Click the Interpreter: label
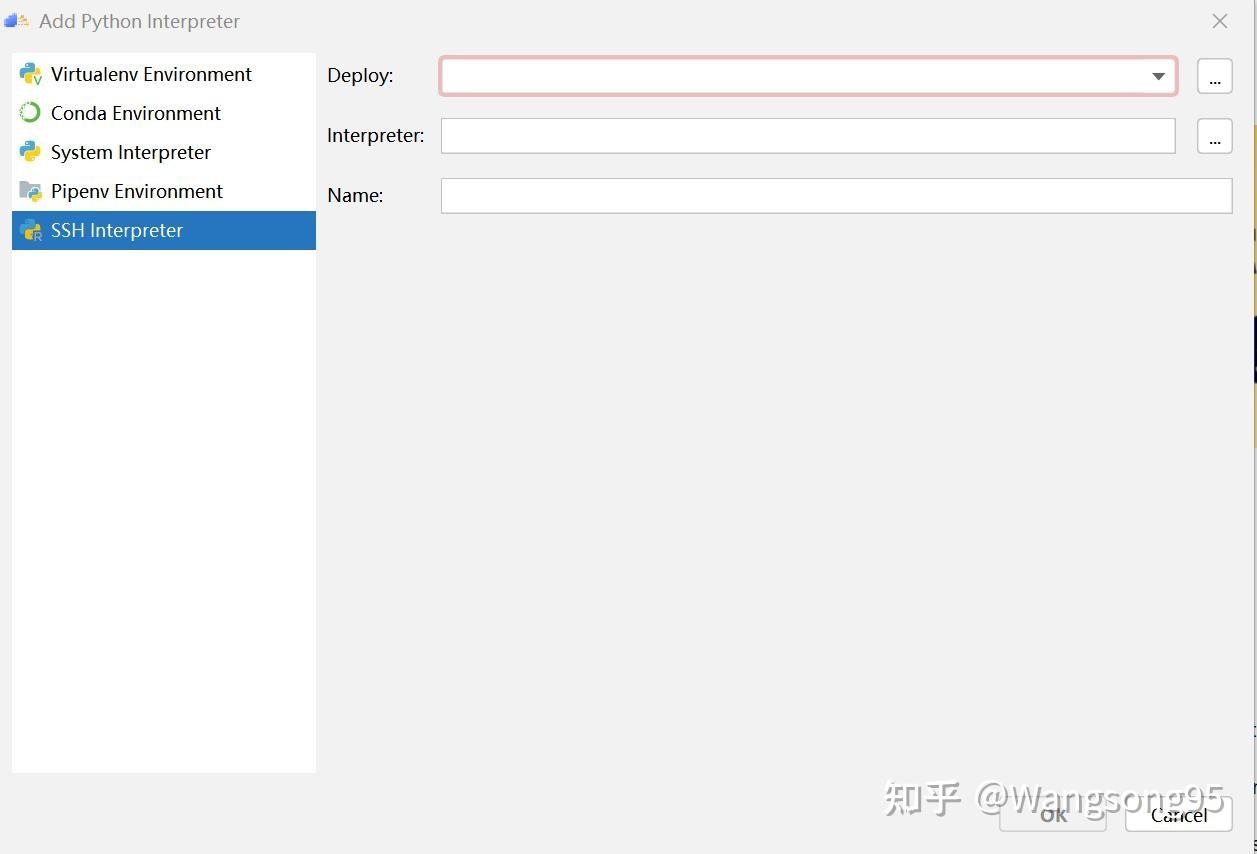Screen dimensions: 1257x854 click(x=376, y=136)
